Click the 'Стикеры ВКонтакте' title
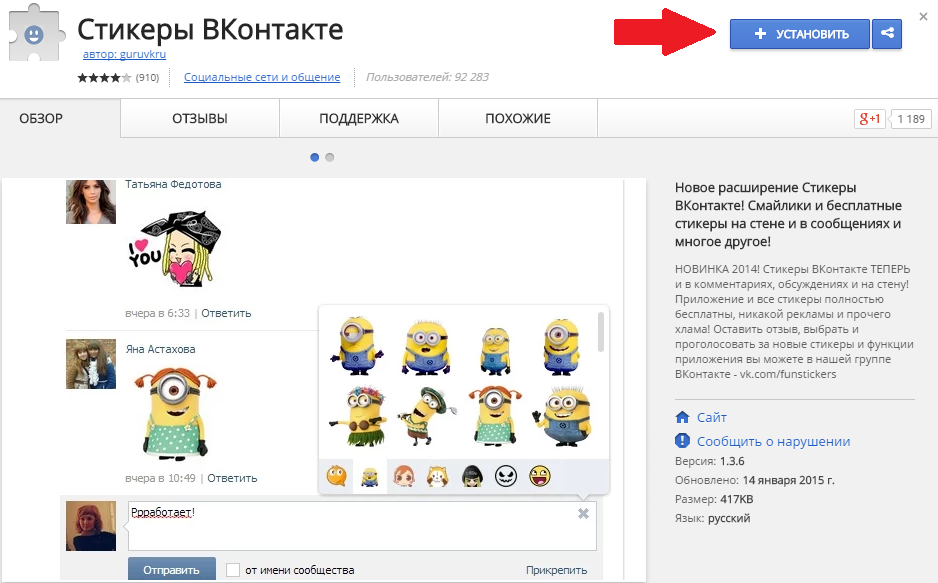The image size is (938, 583). pyautogui.click(x=210, y=29)
